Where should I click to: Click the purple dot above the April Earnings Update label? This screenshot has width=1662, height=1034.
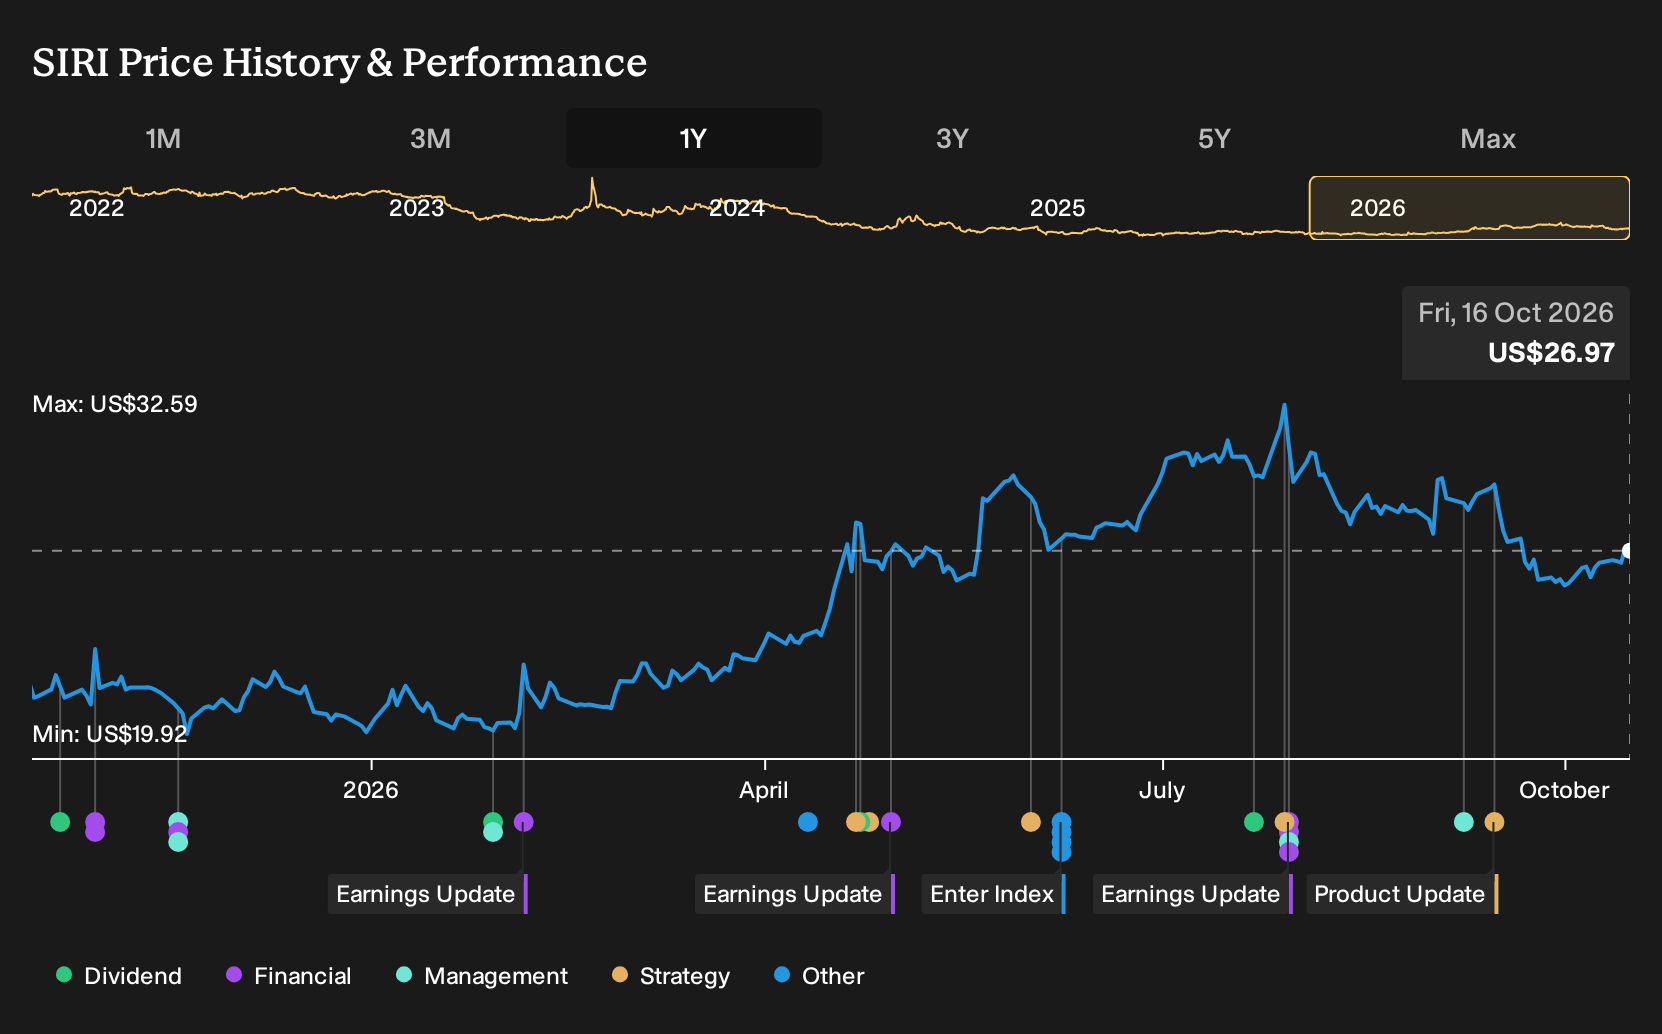(x=891, y=822)
